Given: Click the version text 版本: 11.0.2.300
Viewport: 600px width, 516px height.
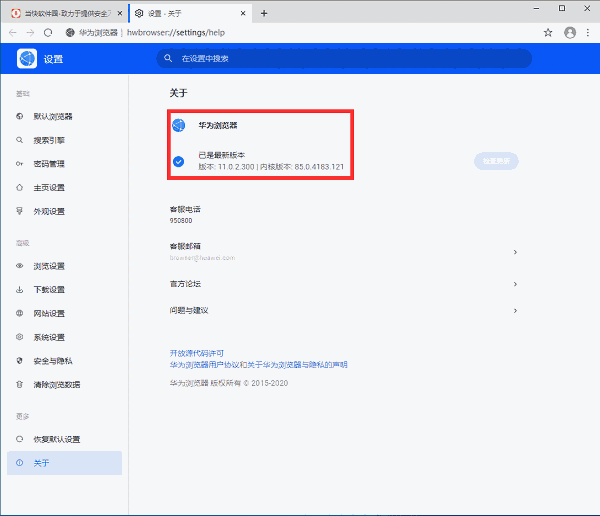Looking at the screenshot, I should click(x=226, y=167).
